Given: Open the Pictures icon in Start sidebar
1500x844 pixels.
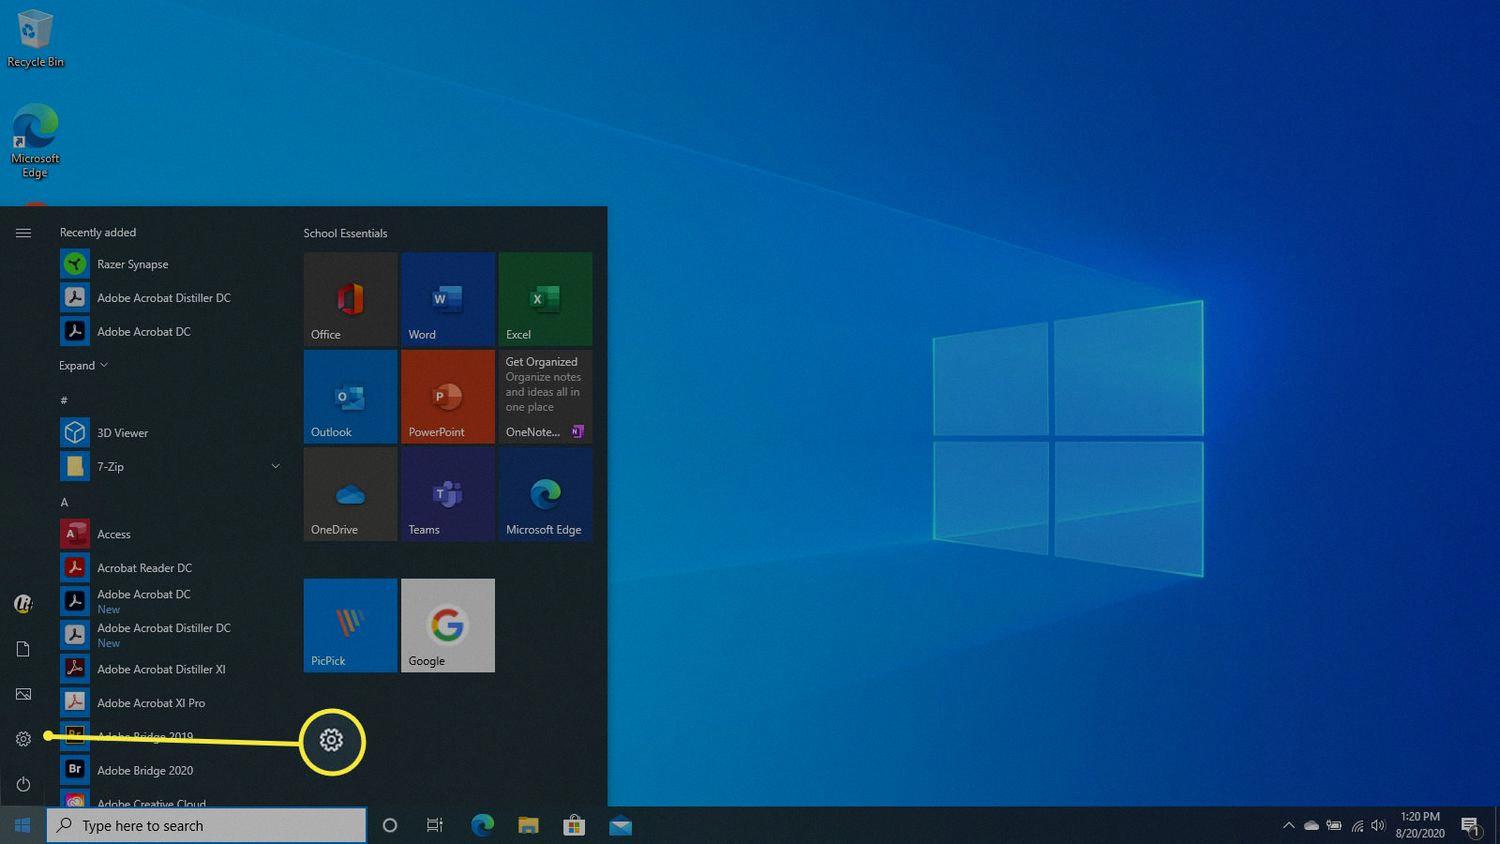Looking at the screenshot, I should click(23, 694).
